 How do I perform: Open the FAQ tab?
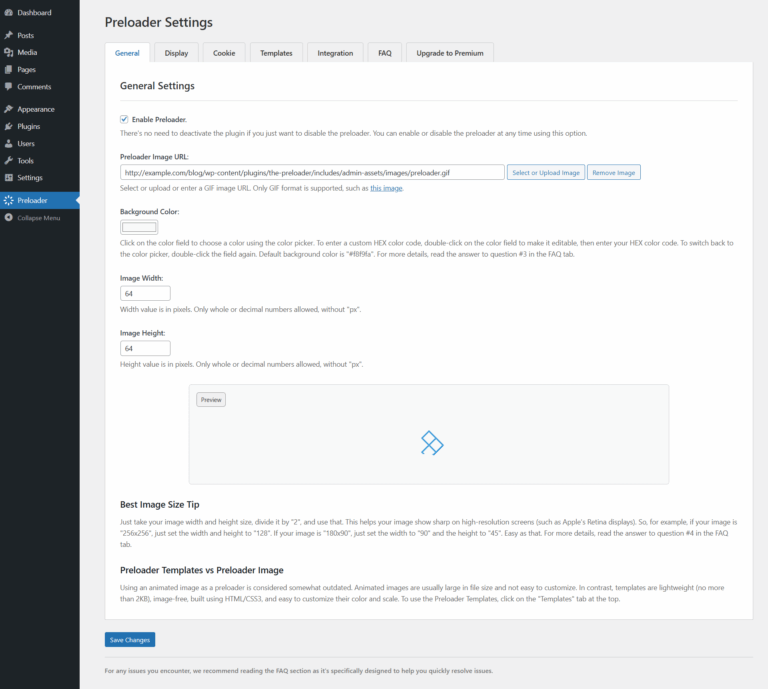385,53
